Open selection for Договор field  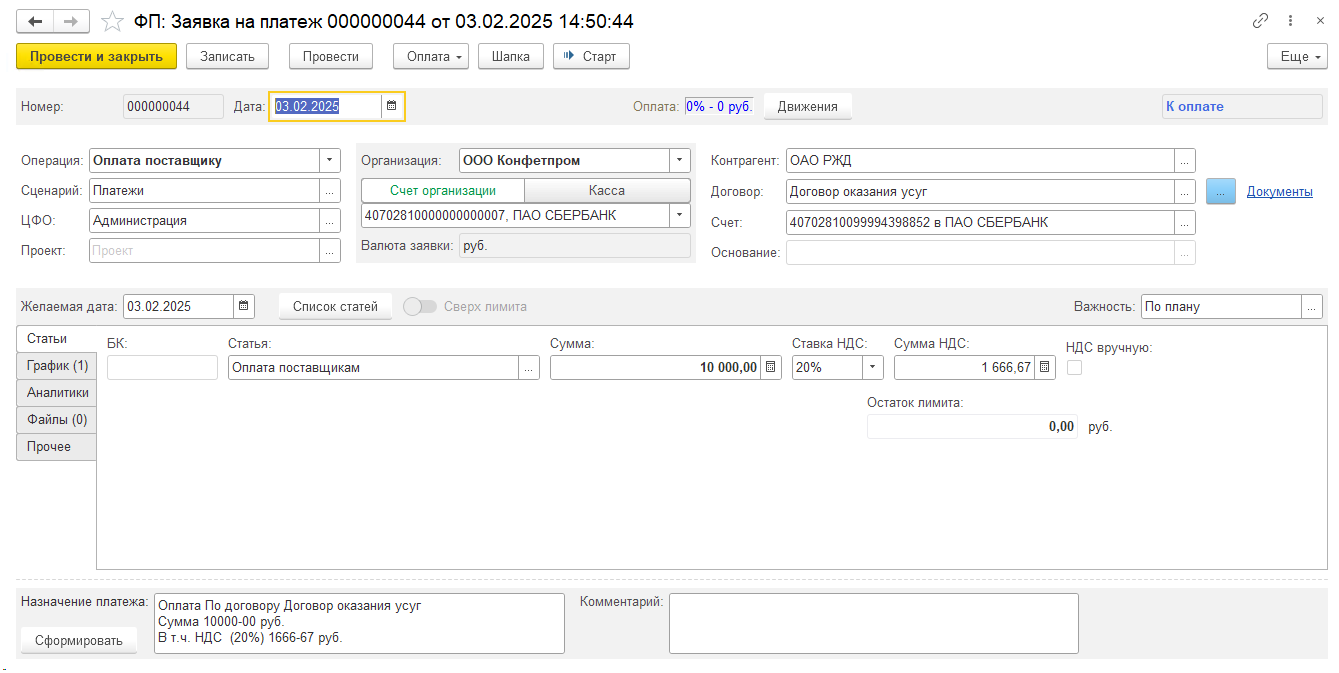click(x=1184, y=191)
